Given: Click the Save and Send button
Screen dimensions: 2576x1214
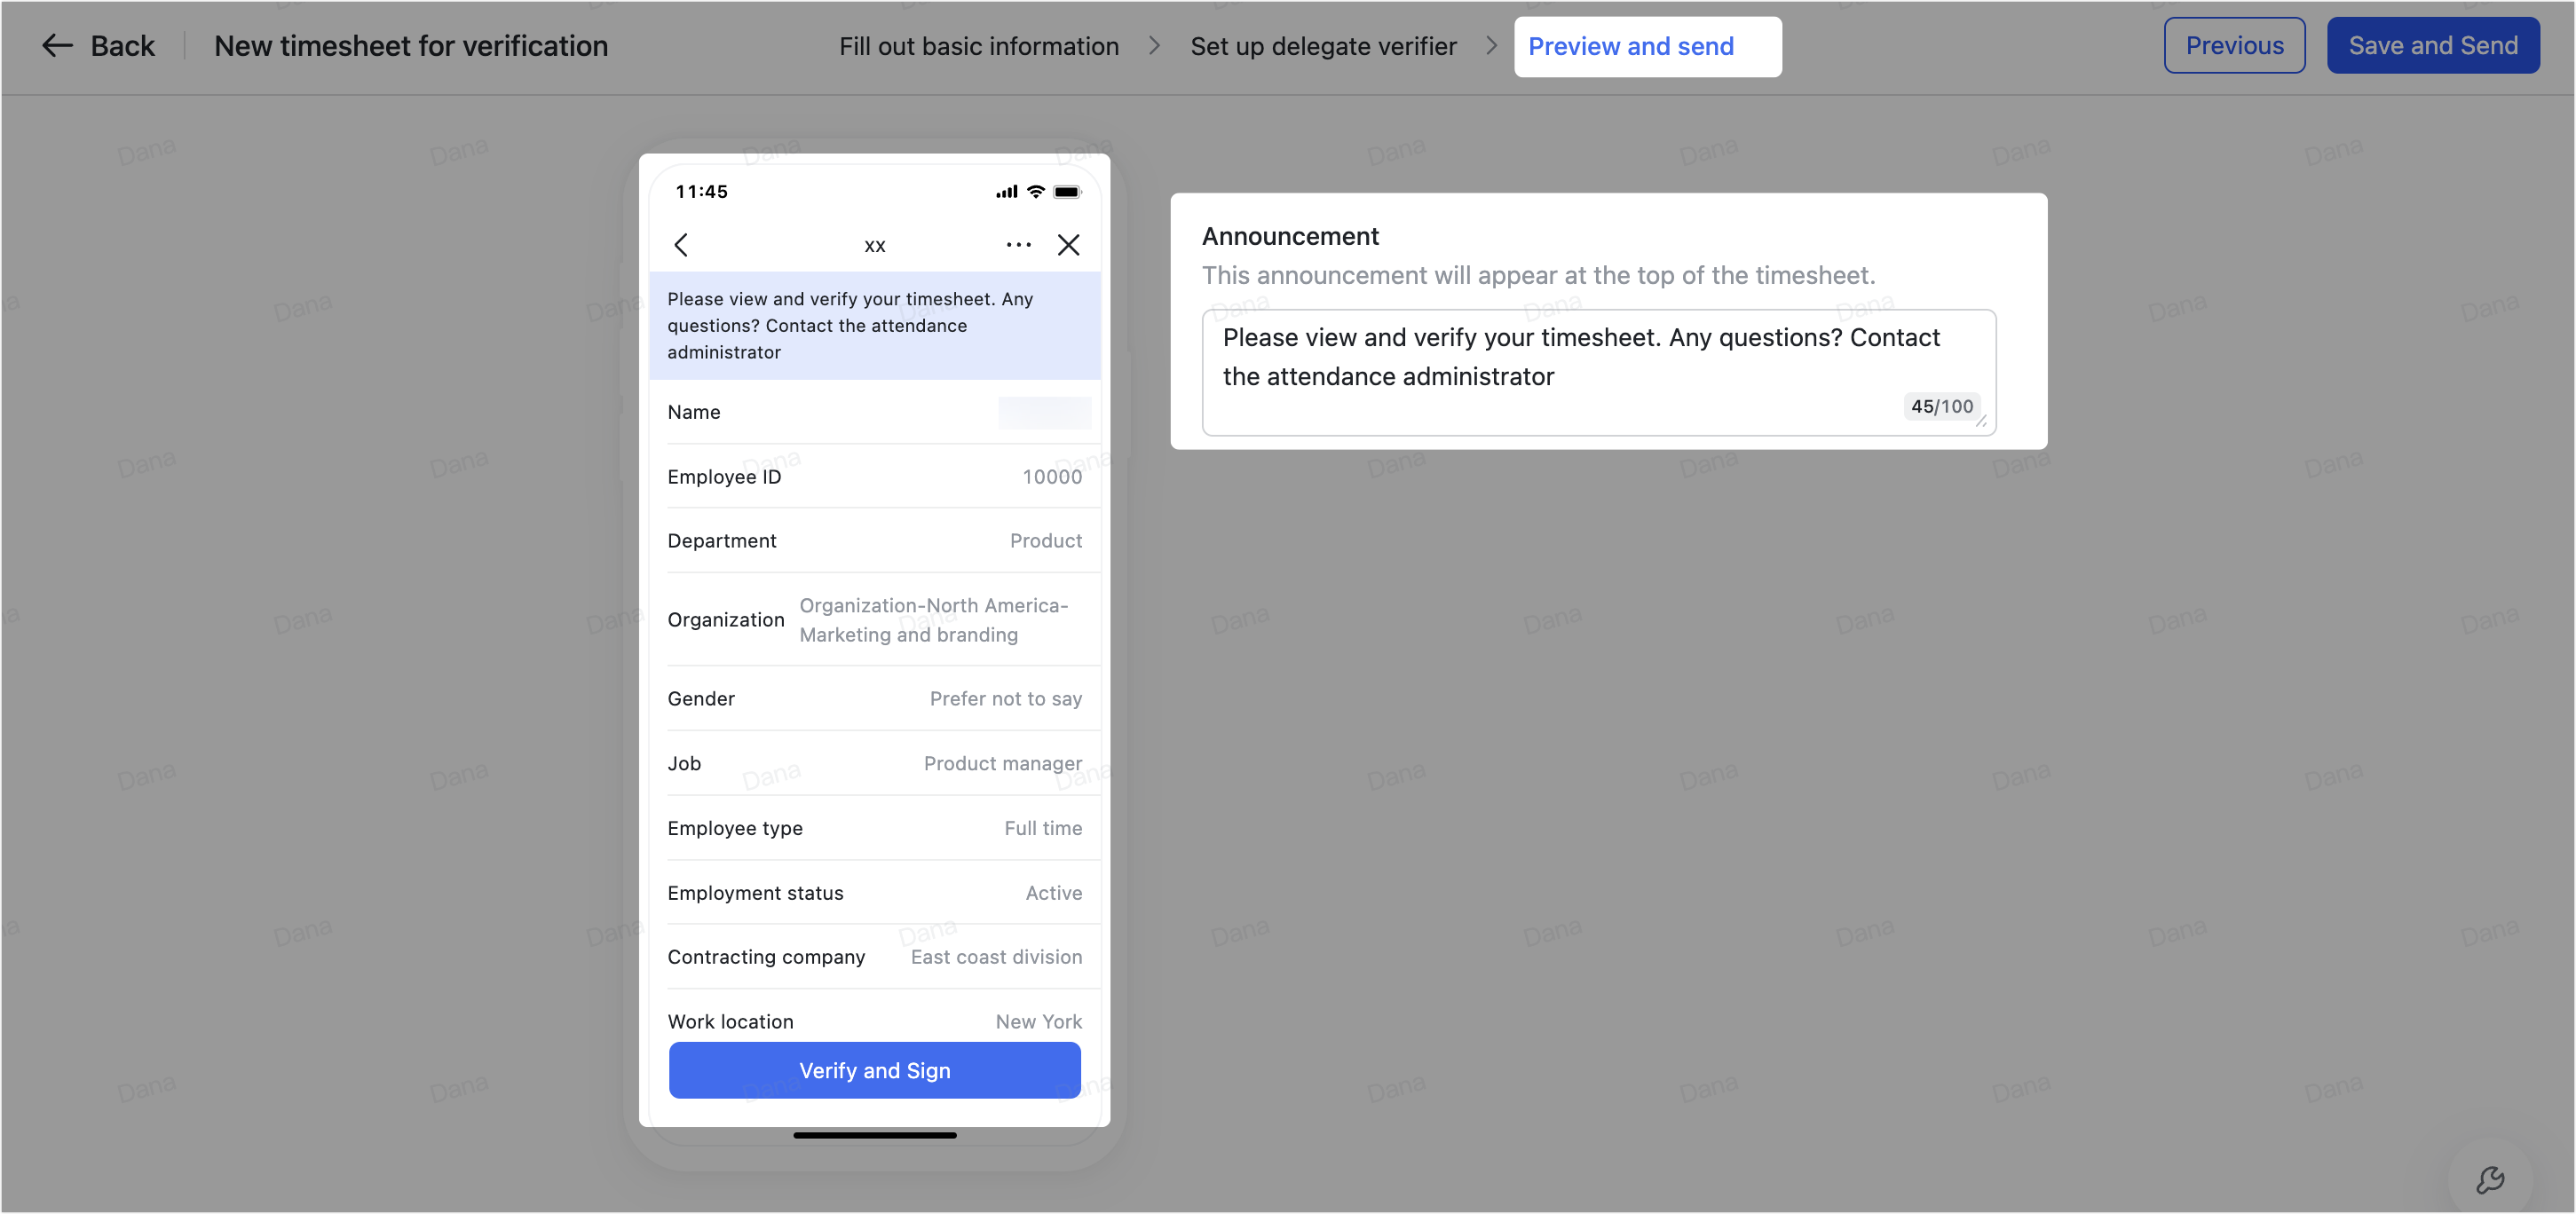Looking at the screenshot, I should (2432, 46).
